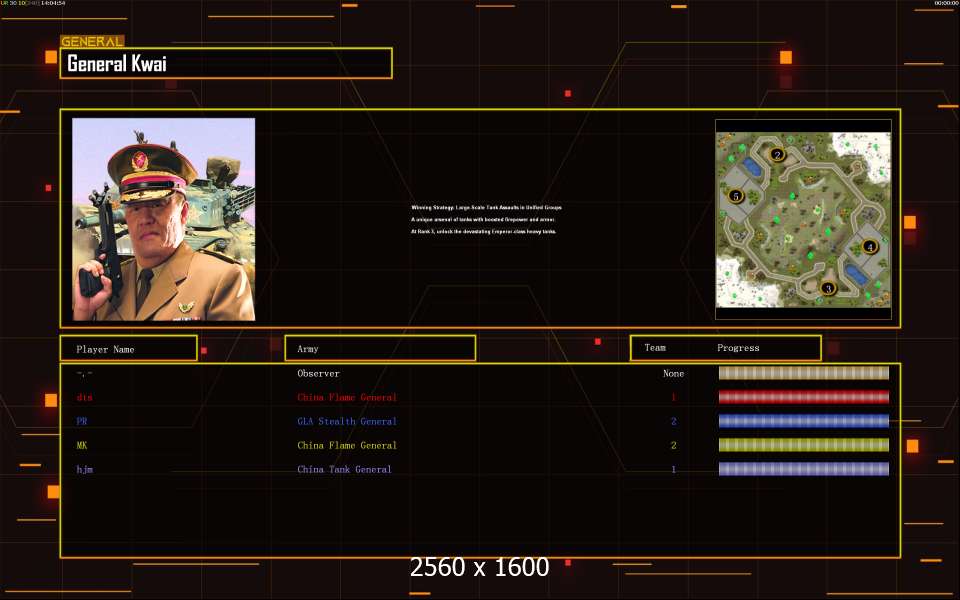Click the Winning Strategy description text

click(486, 219)
